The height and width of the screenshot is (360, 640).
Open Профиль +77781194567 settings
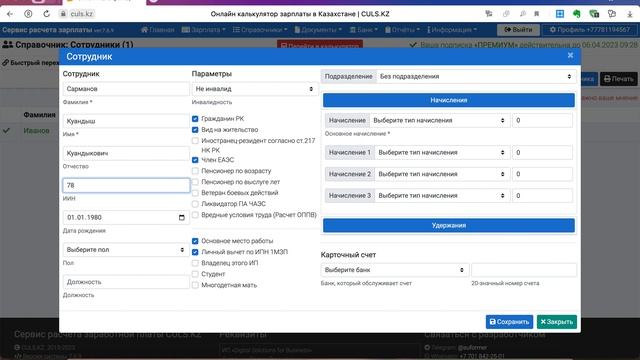pyautogui.click(x=590, y=30)
